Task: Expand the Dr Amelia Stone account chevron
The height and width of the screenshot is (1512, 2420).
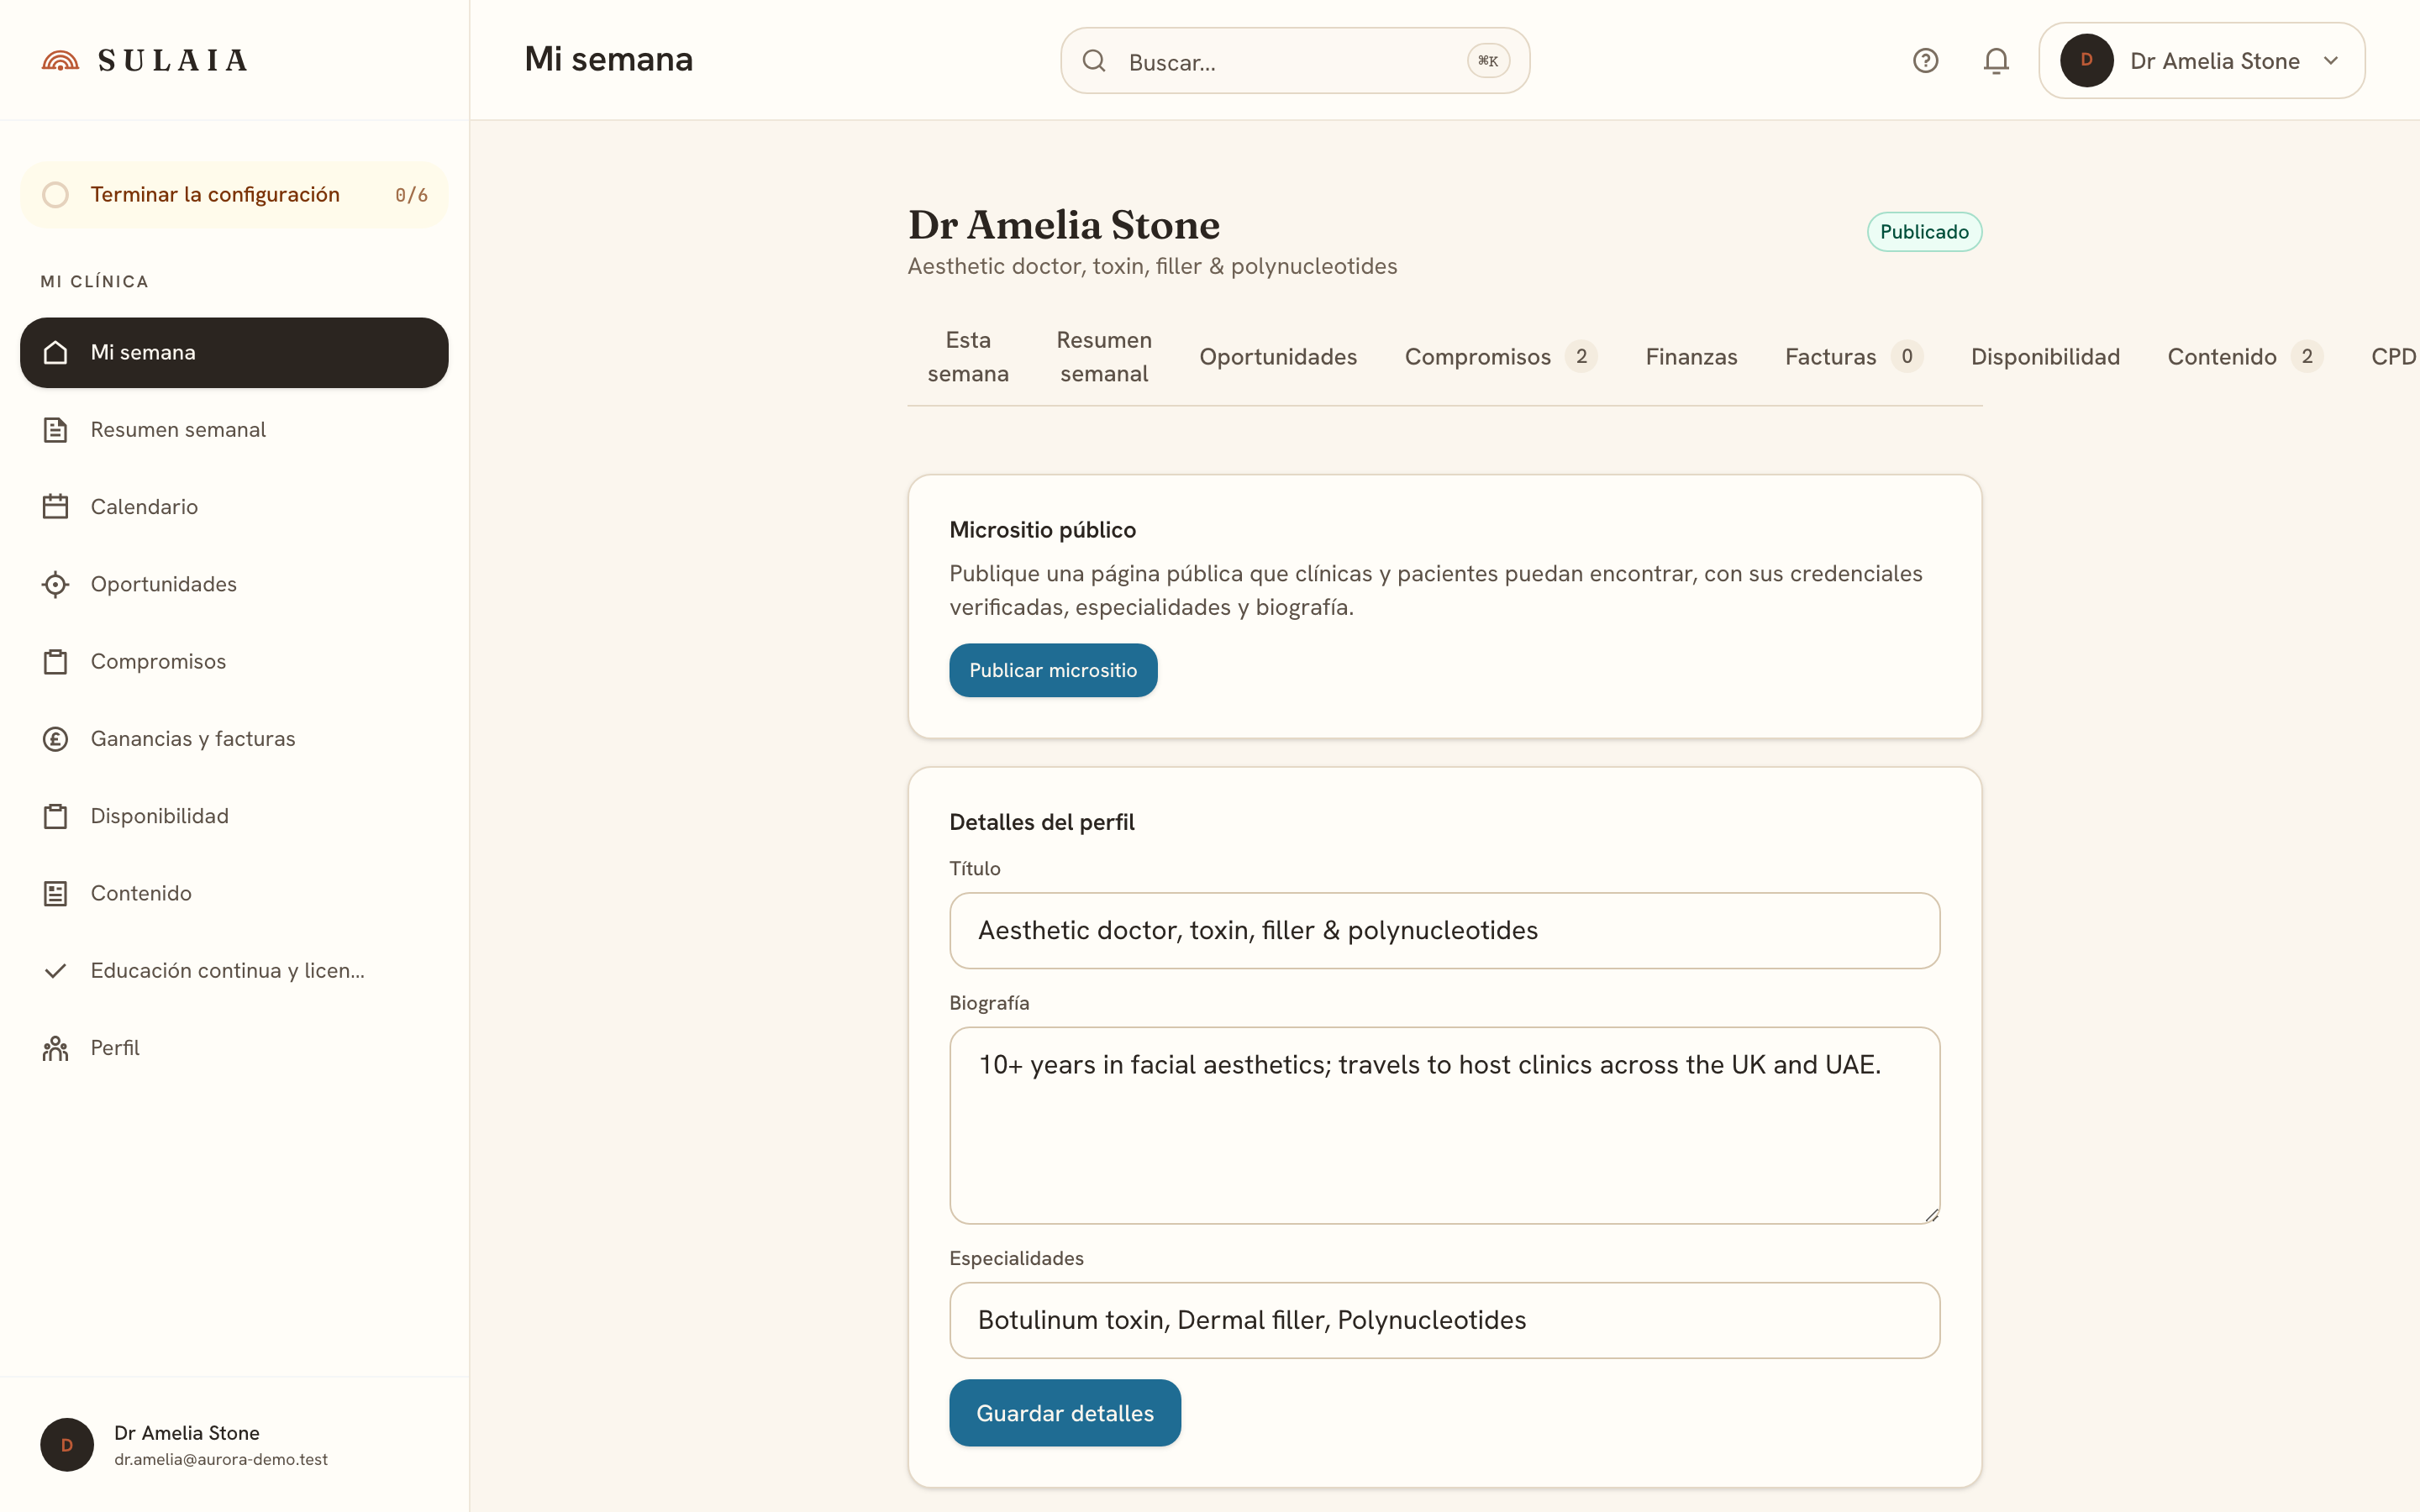Action: 2331,61
